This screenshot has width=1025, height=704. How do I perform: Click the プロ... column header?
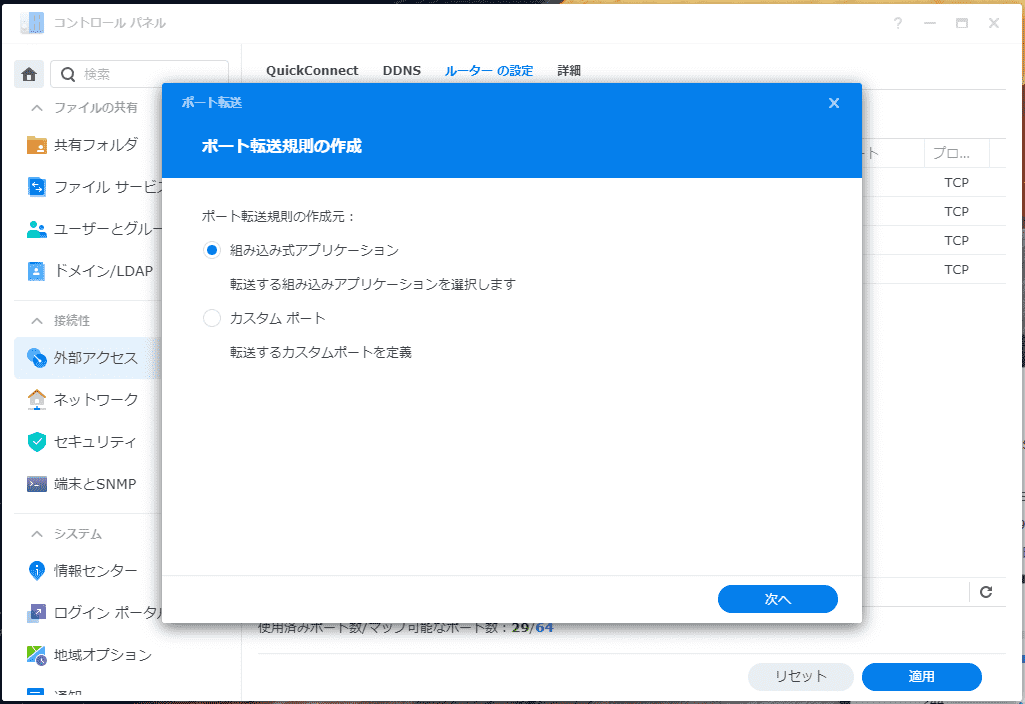tap(957, 153)
